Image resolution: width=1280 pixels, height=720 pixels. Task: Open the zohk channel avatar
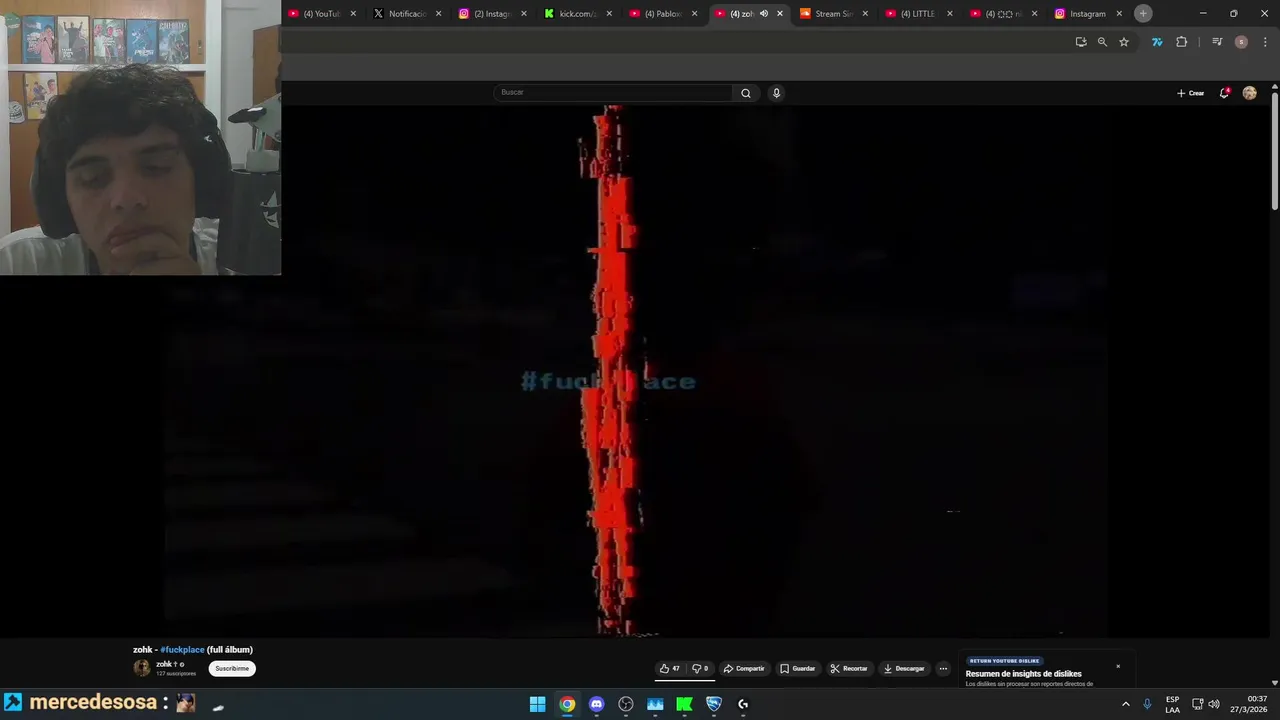(142, 668)
